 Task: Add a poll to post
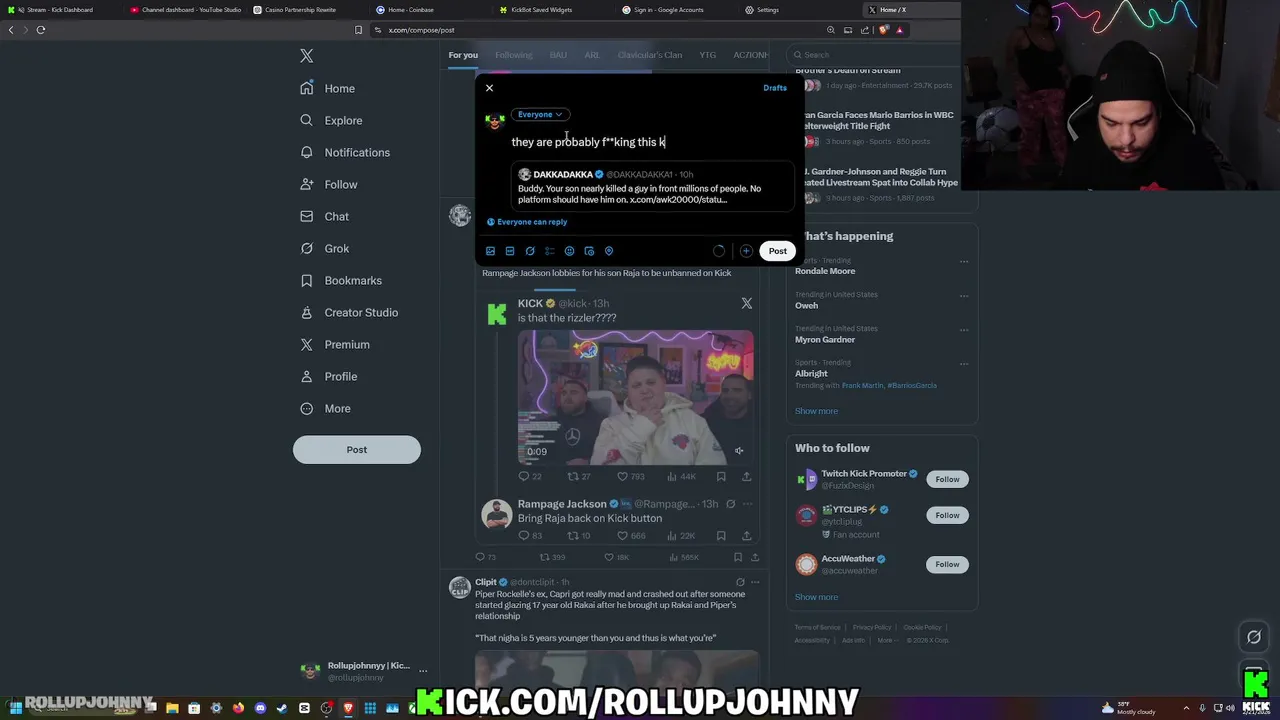click(x=549, y=251)
